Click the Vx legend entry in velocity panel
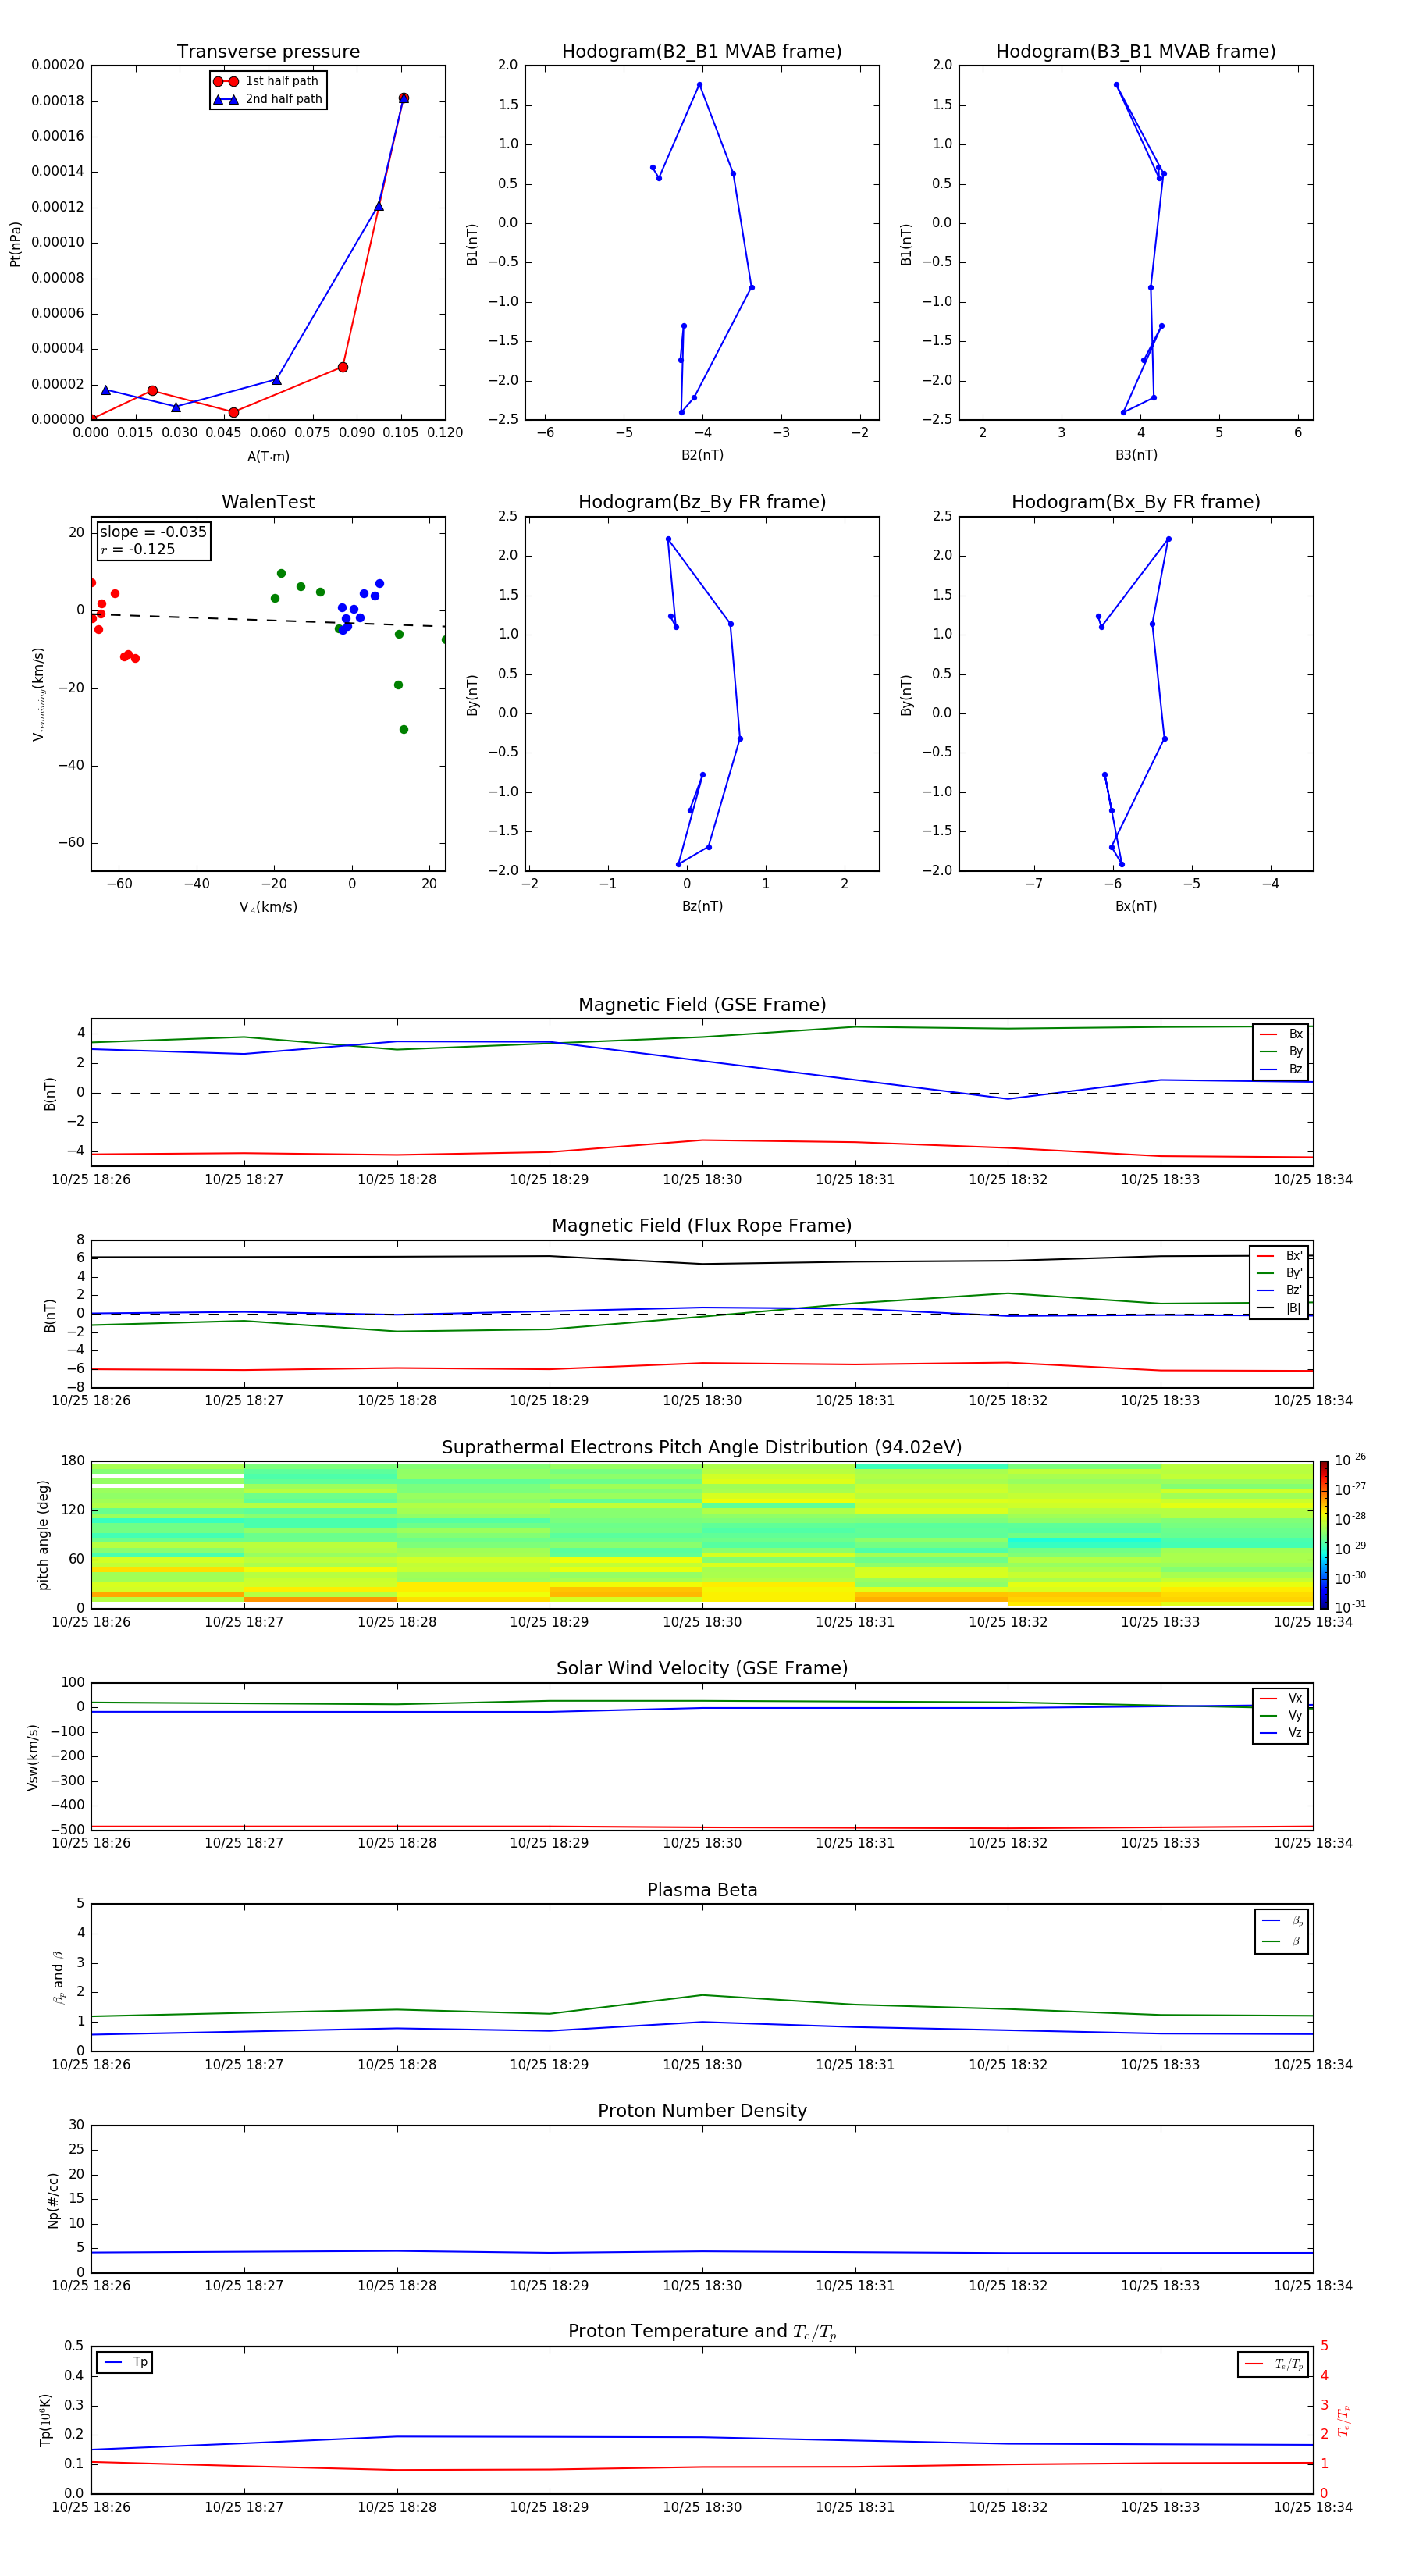1405x2576 pixels. [1281, 1699]
